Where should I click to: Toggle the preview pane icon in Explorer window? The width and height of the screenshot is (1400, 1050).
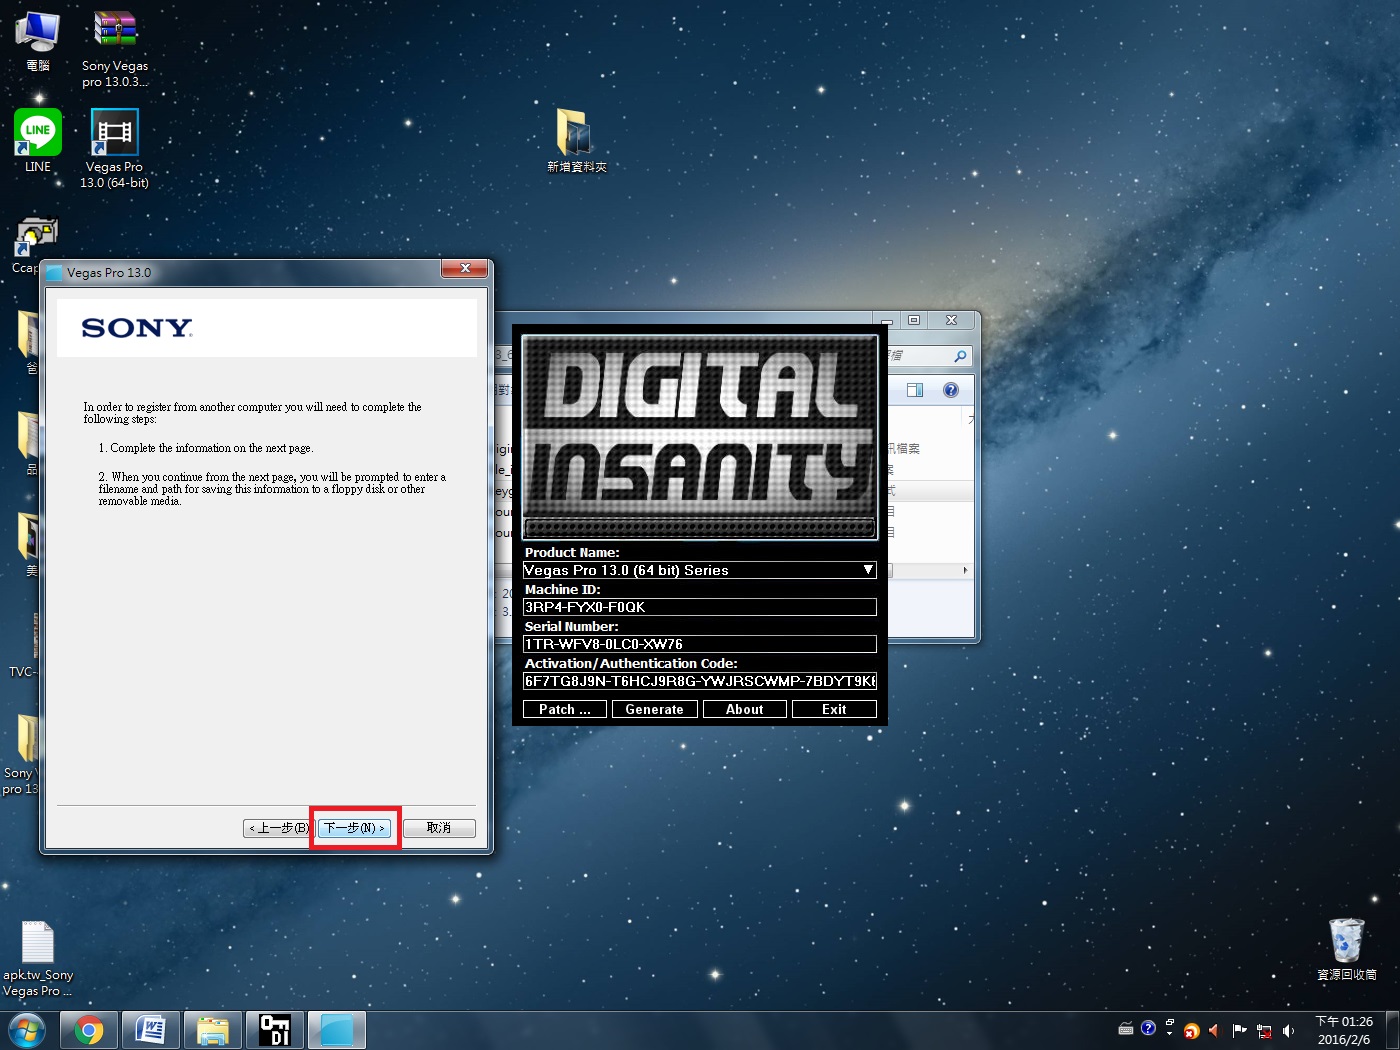point(914,390)
